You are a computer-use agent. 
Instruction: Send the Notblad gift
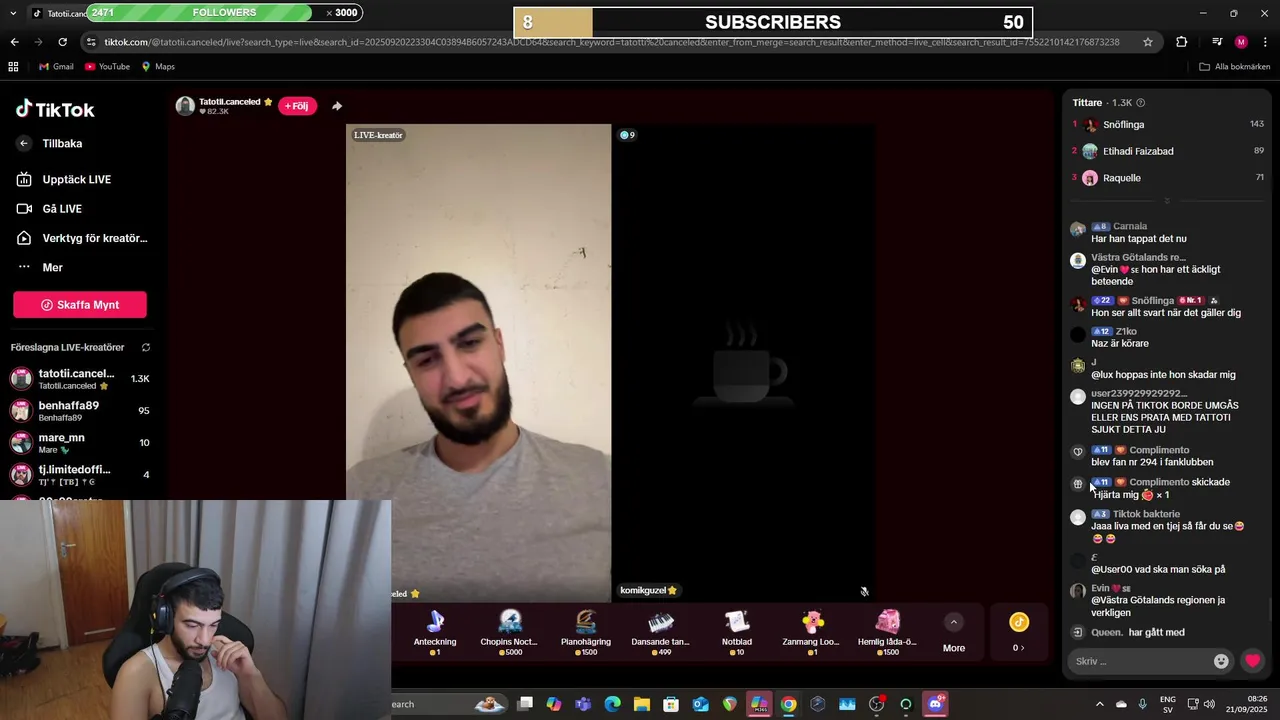737,632
